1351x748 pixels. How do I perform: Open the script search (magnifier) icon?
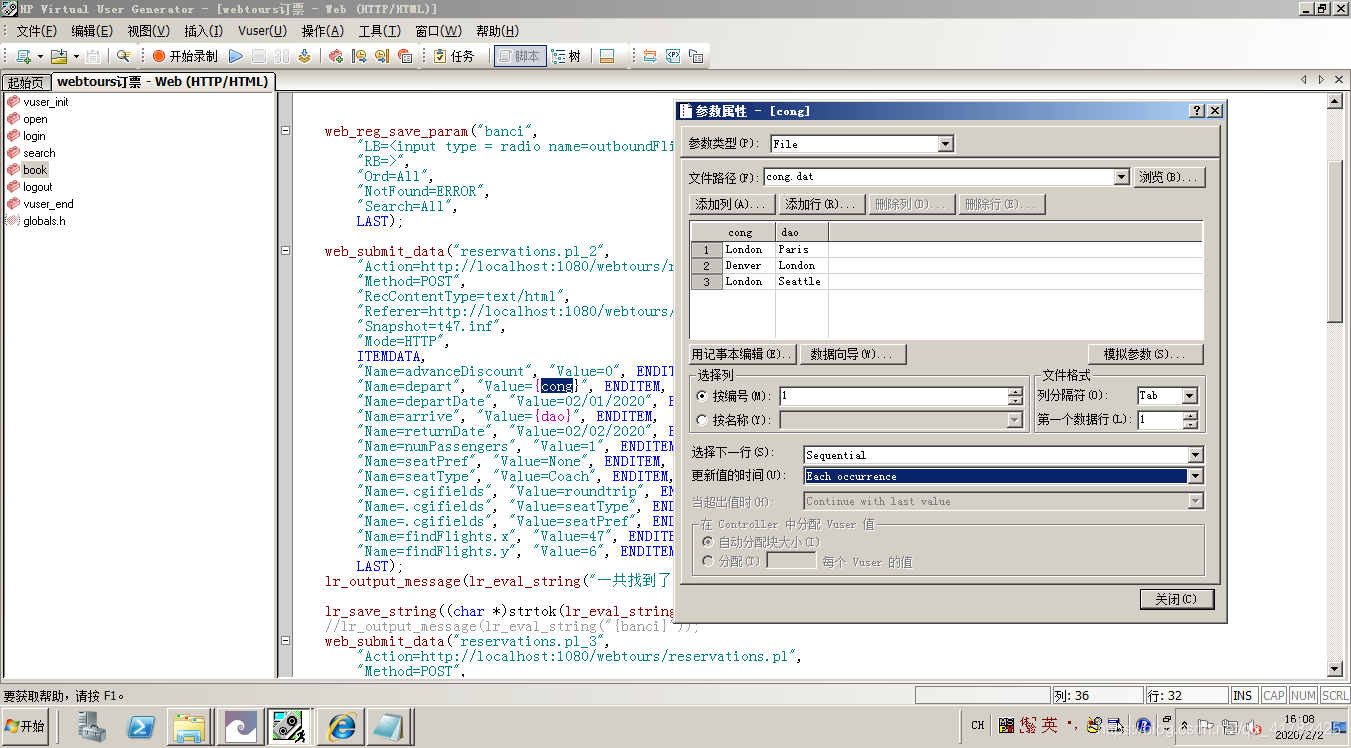point(123,56)
